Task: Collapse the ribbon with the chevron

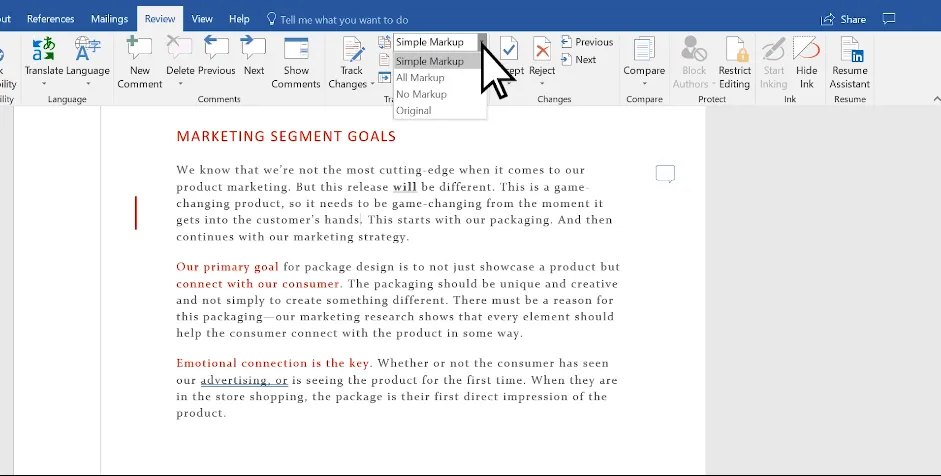Action: point(937,99)
